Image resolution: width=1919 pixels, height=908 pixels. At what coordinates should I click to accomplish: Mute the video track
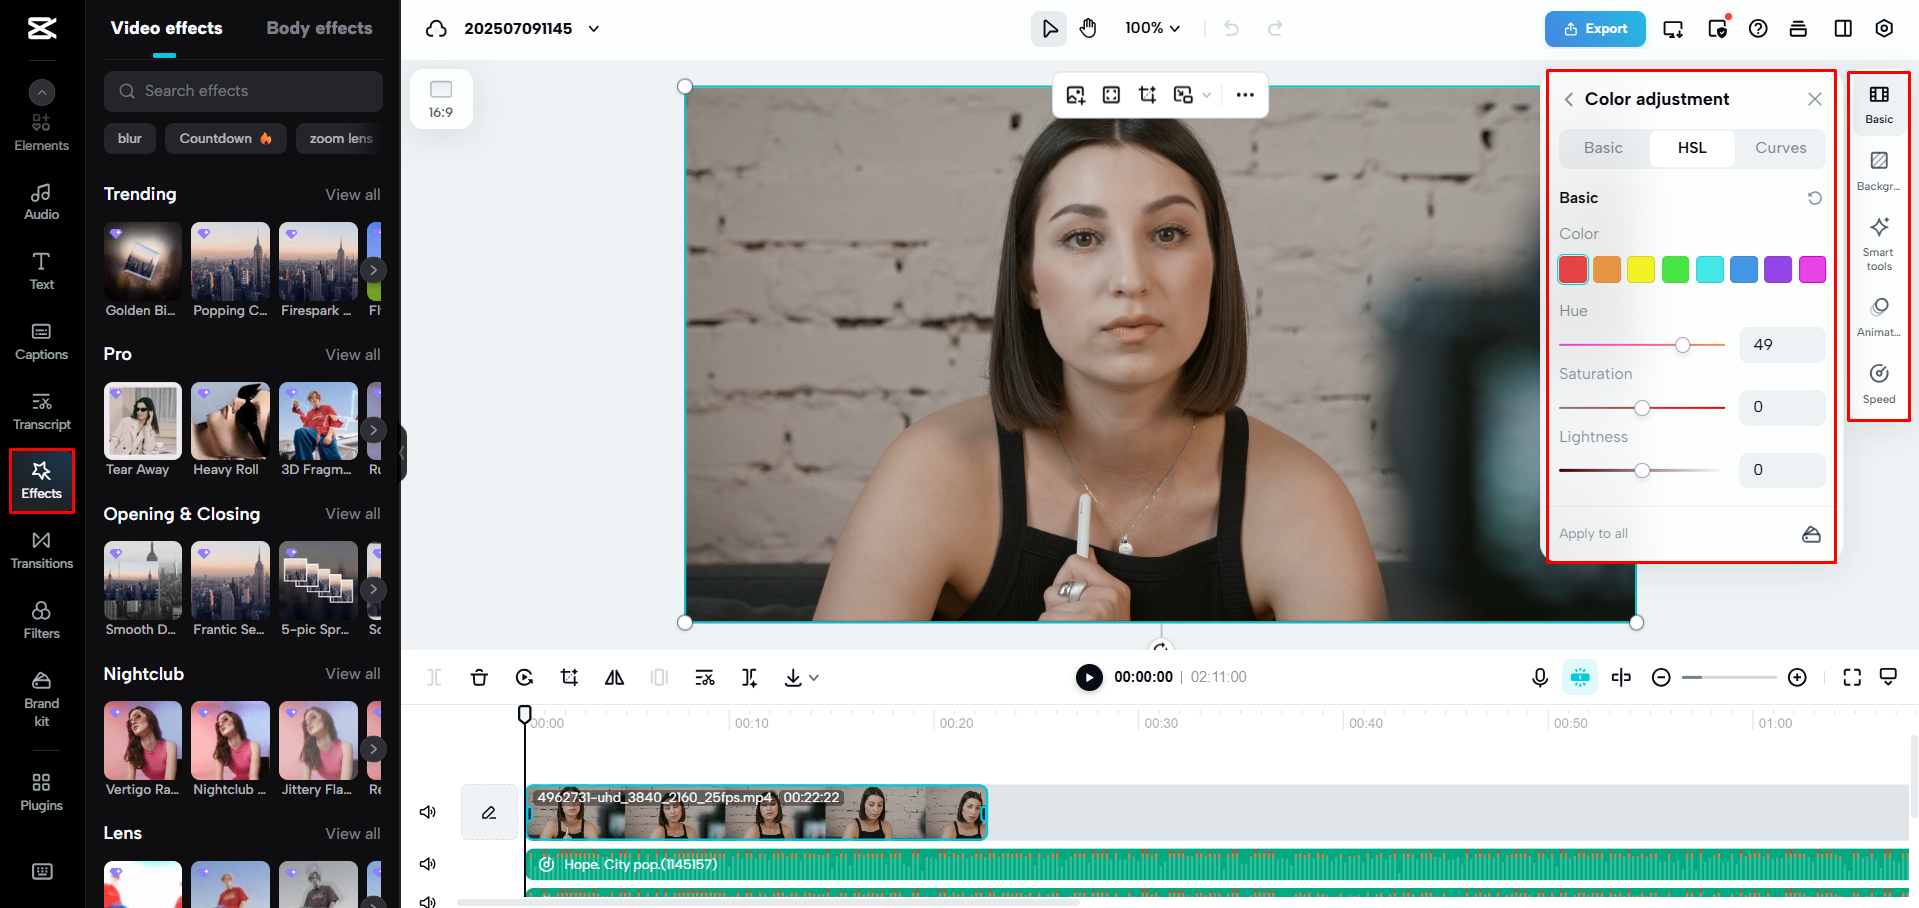coord(427,812)
